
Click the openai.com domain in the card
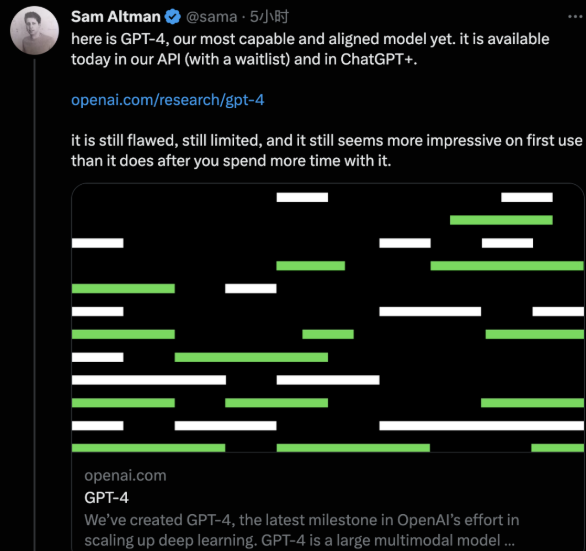coord(125,475)
